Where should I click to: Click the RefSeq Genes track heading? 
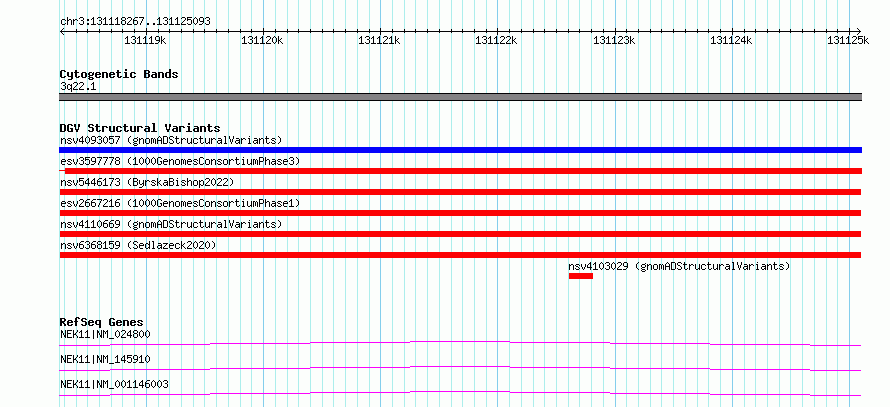[102, 322]
